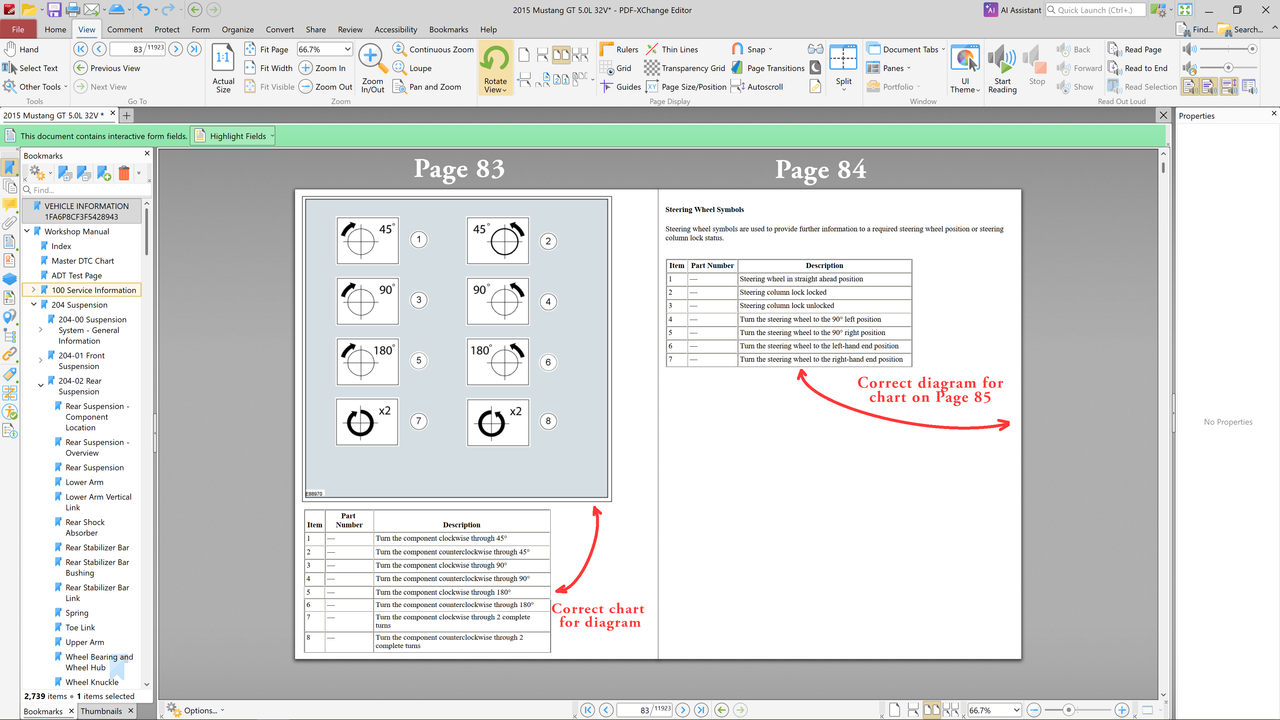Click the Rotate View icon
Viewport: 1280px width, 720px height.
(495, 68)
